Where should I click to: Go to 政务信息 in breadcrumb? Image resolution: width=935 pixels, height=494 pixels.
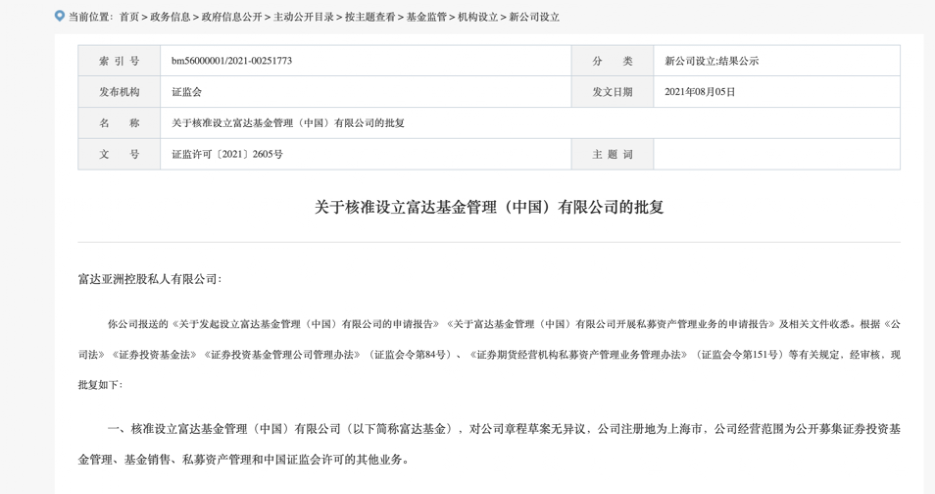coord(171,17)
